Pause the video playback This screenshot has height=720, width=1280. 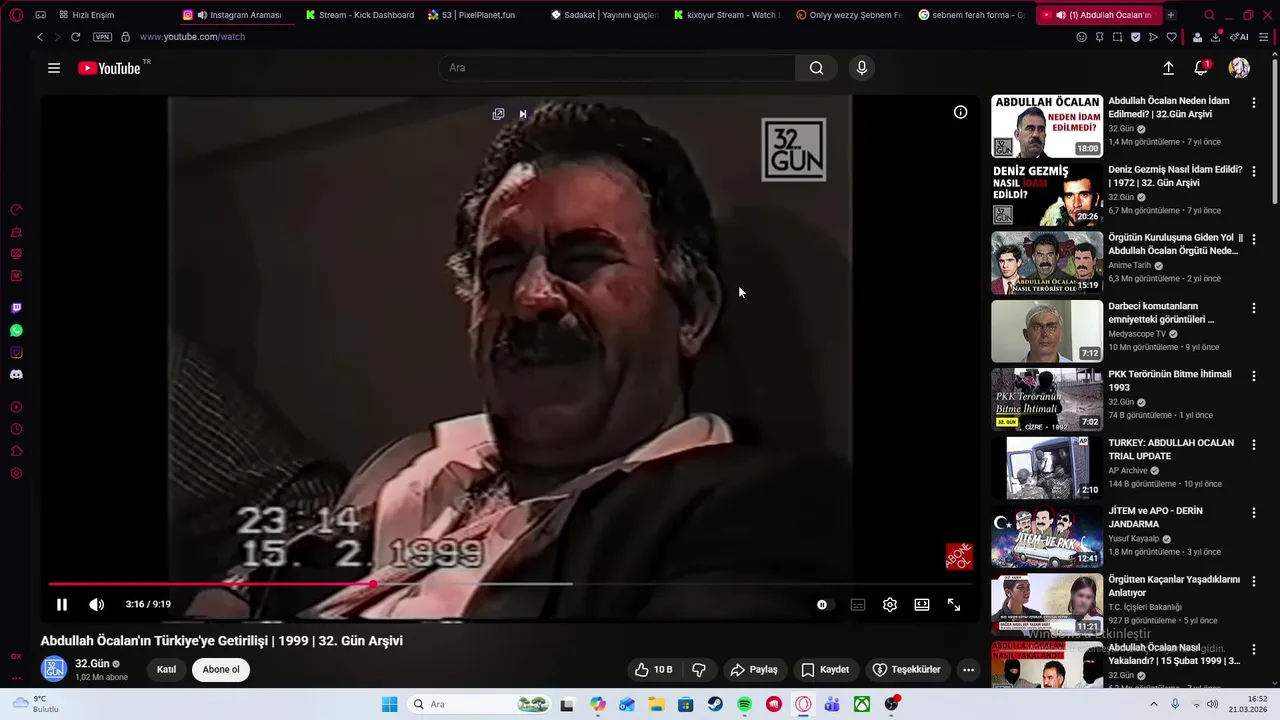62,604
